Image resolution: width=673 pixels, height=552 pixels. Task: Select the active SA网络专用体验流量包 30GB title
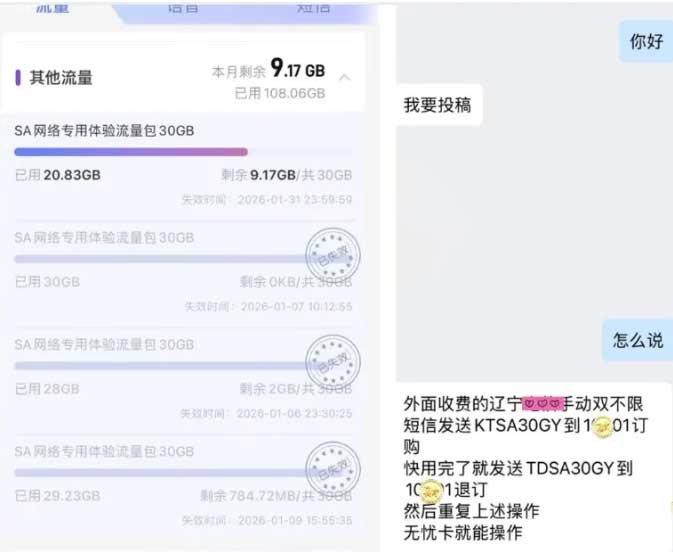point(104,130)
